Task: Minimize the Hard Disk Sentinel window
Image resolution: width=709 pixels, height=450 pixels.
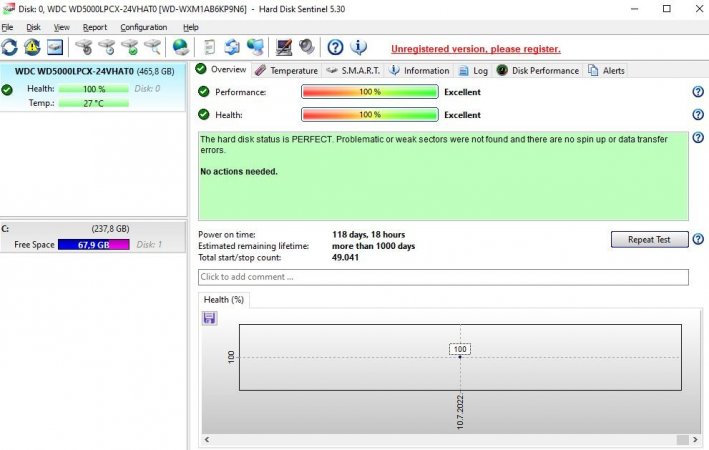Action: [x=634, y=9]
